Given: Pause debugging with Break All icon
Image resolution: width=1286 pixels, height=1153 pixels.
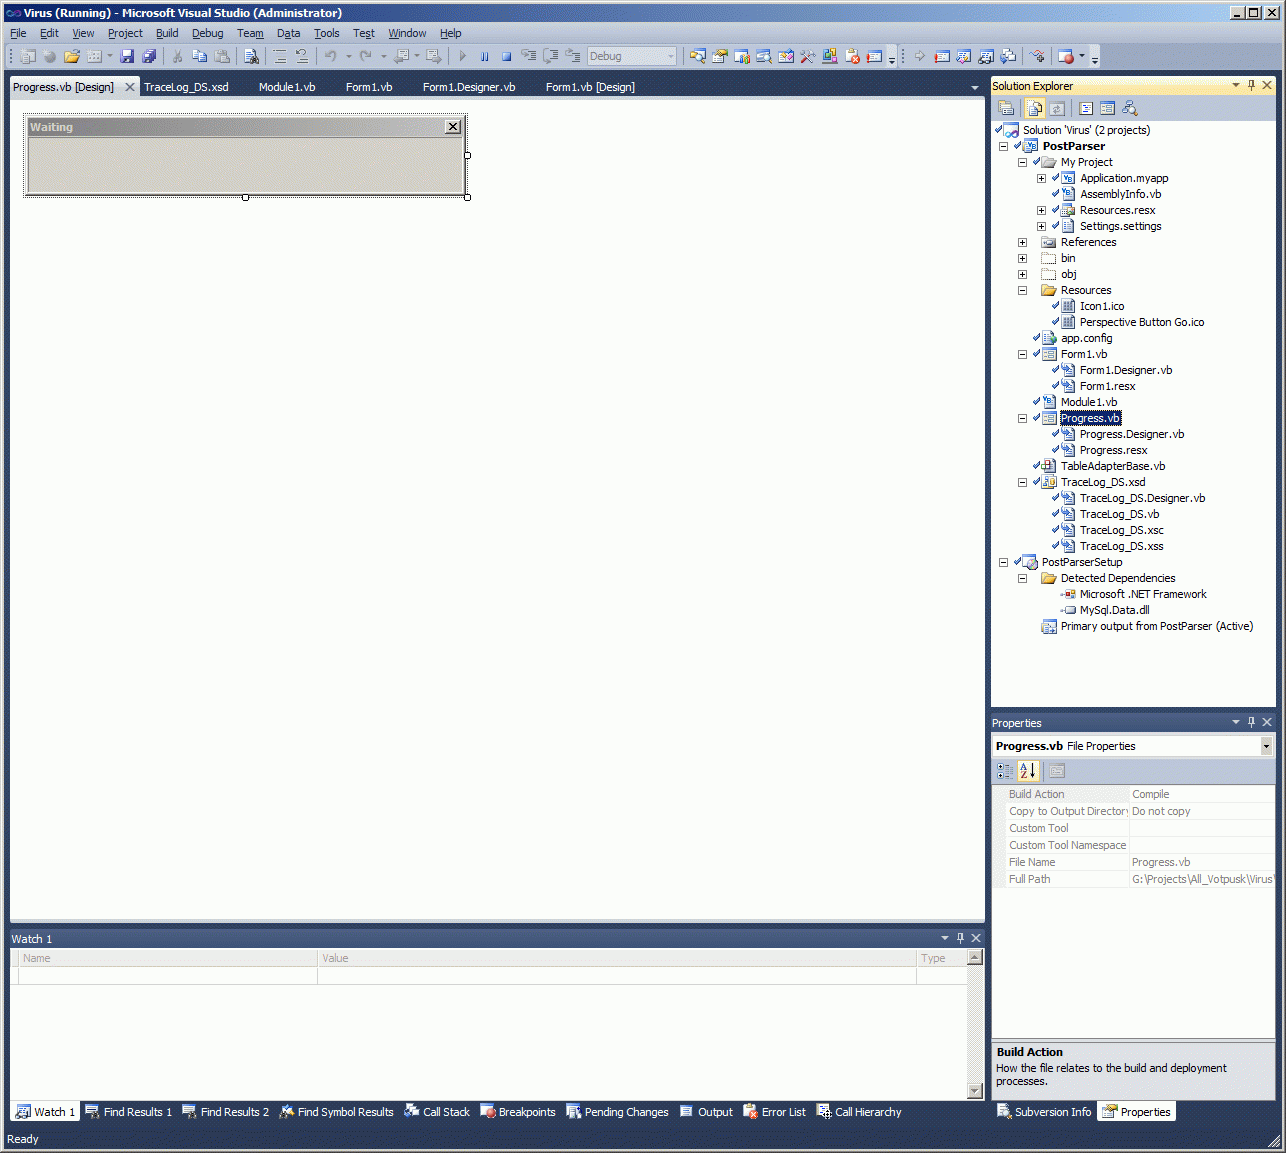Looking at the screenshot, I should [484, 56].
